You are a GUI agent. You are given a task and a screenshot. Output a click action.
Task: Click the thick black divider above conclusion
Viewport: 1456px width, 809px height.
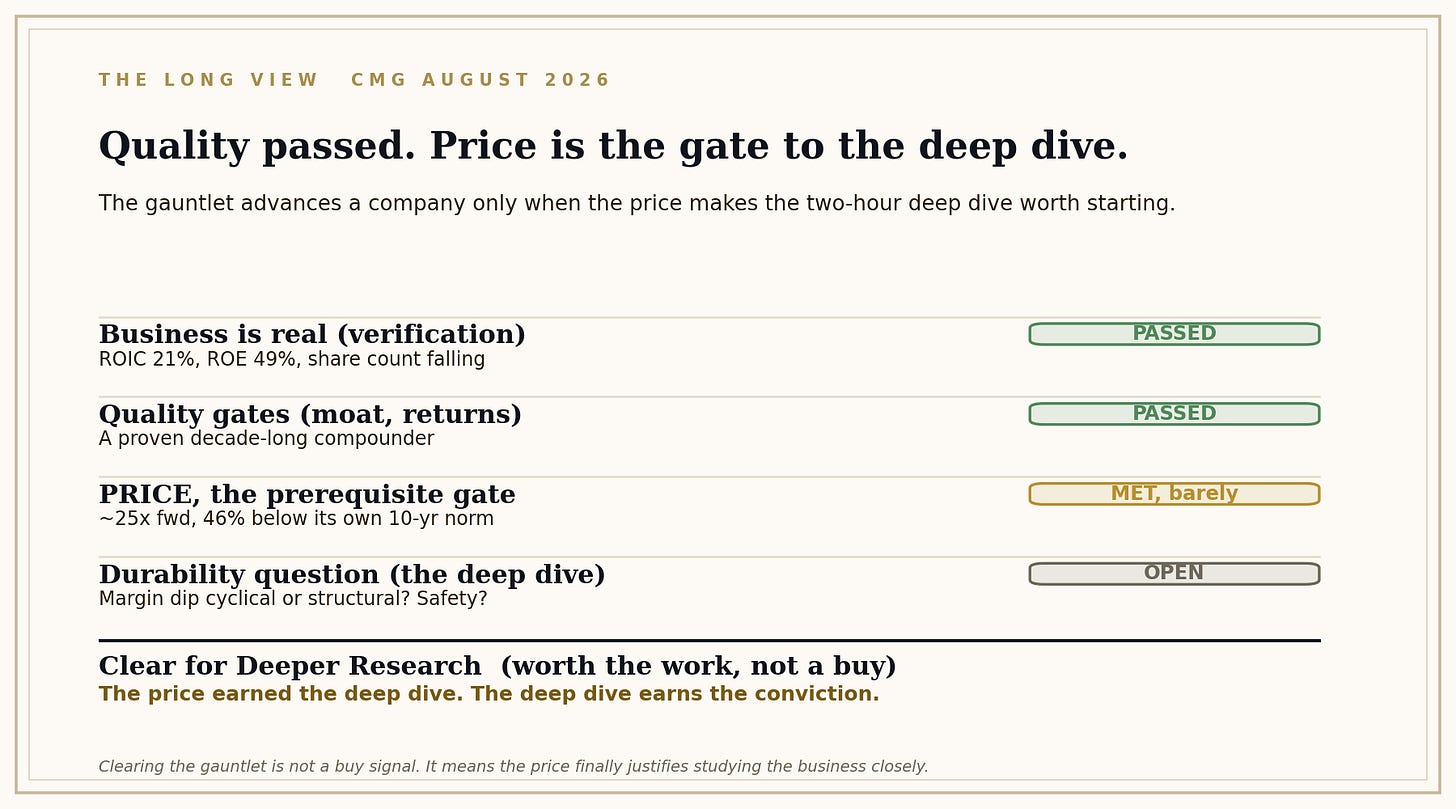click(709, 640)
